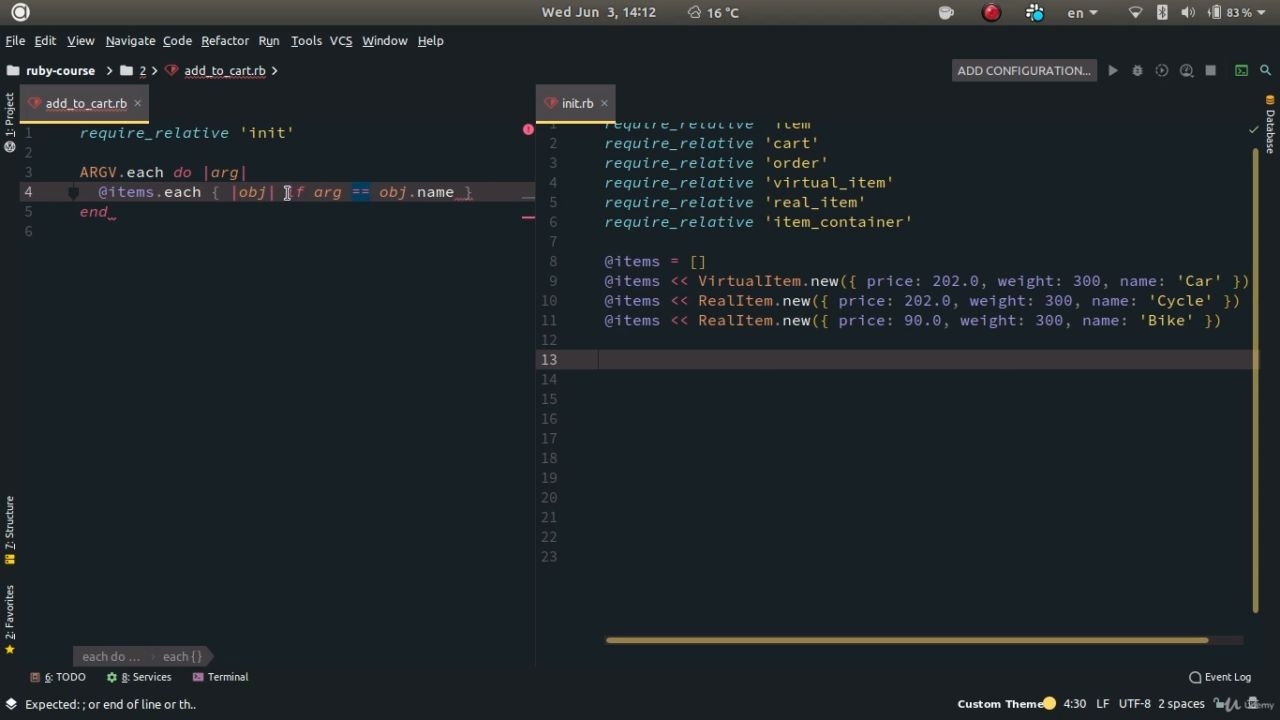This screenshot has height=720, width=1280.
Task: Open the TODO tool window
Action: [58, 677]
